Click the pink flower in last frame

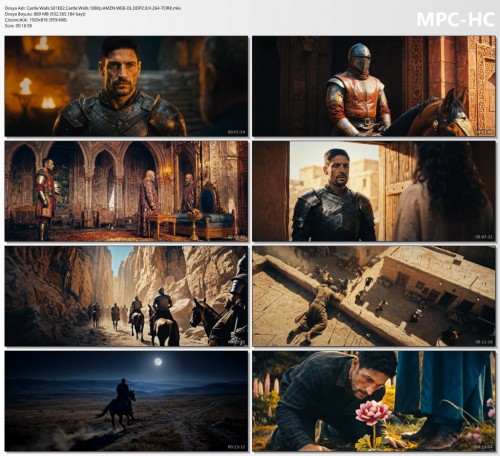373,413
